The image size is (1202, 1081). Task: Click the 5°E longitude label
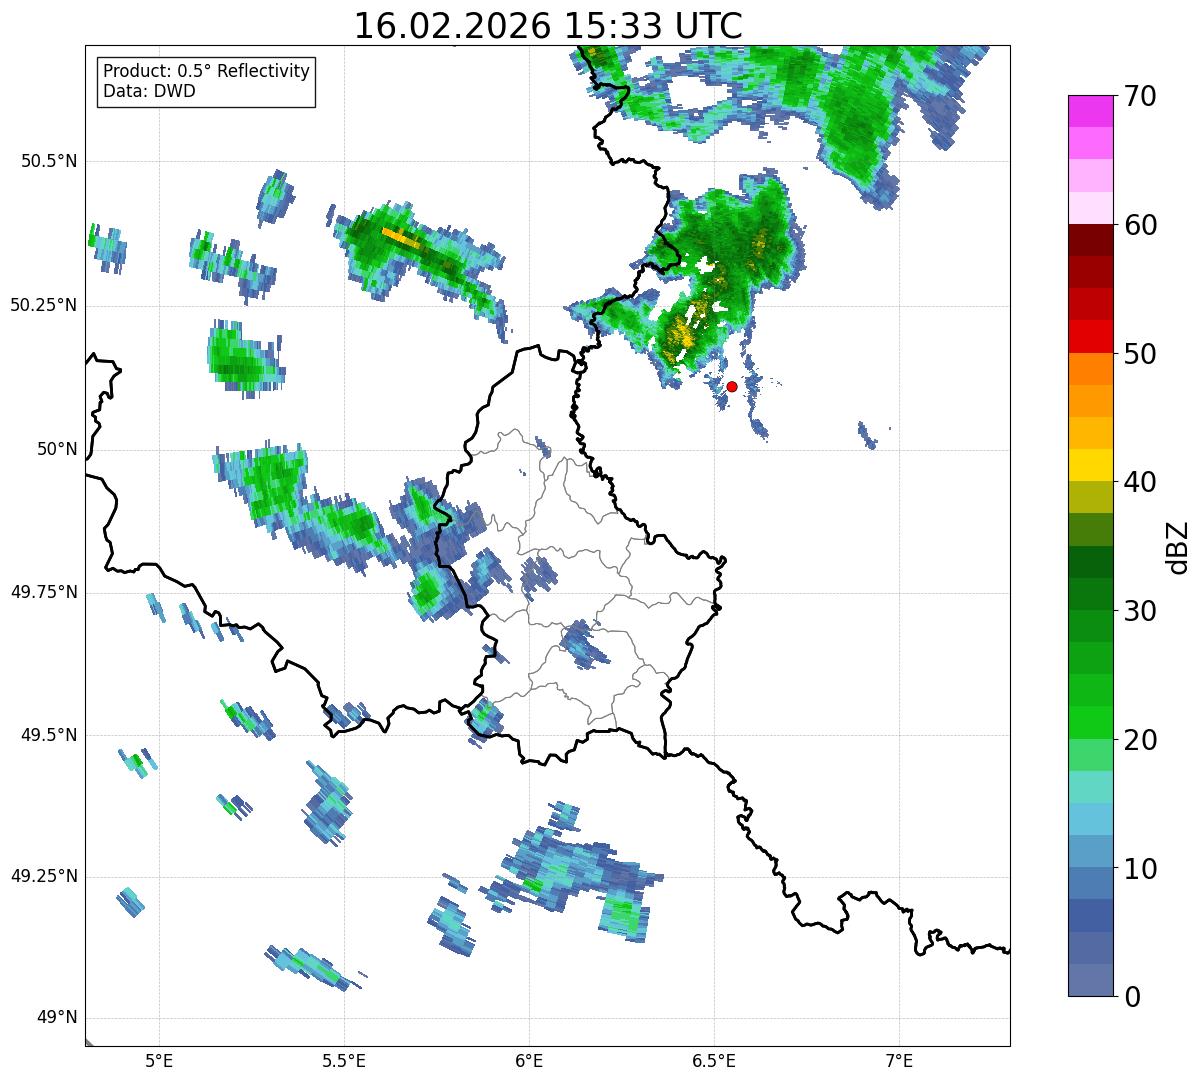pyautogui.click(x=159, y=1060)
